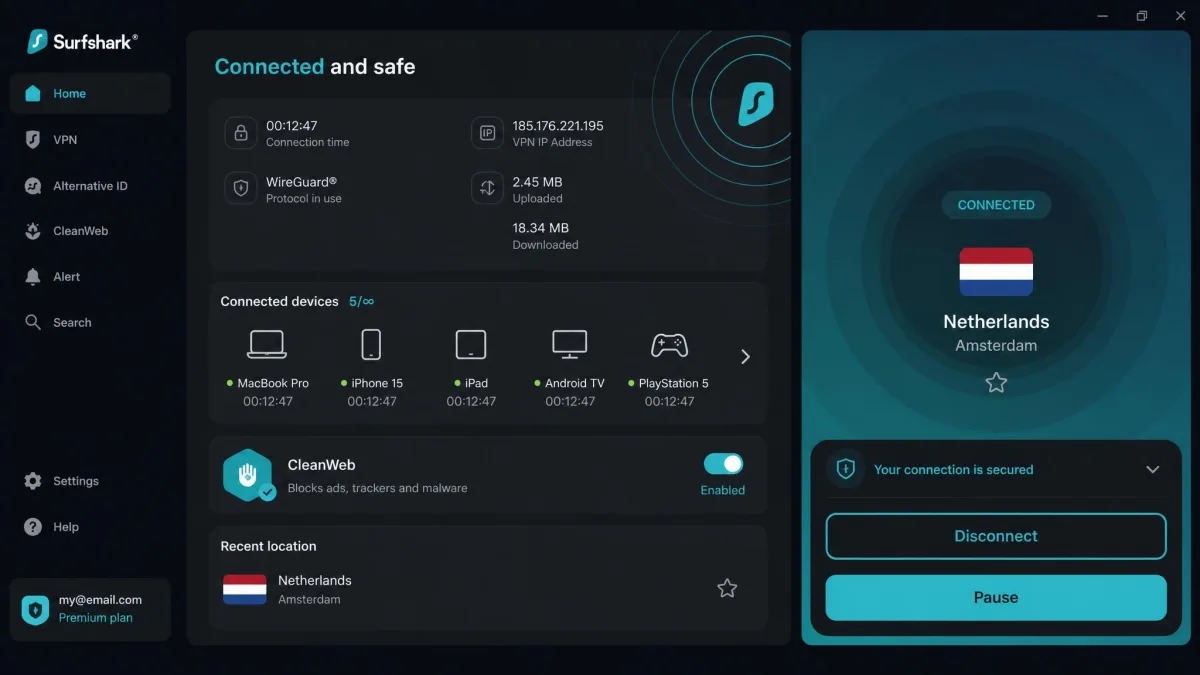Show more connected devices with the right chevron
This screenshot has width=1200, height=675.
click(745, 356)
